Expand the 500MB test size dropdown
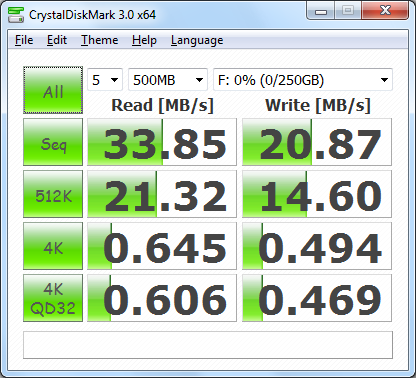 168,80
